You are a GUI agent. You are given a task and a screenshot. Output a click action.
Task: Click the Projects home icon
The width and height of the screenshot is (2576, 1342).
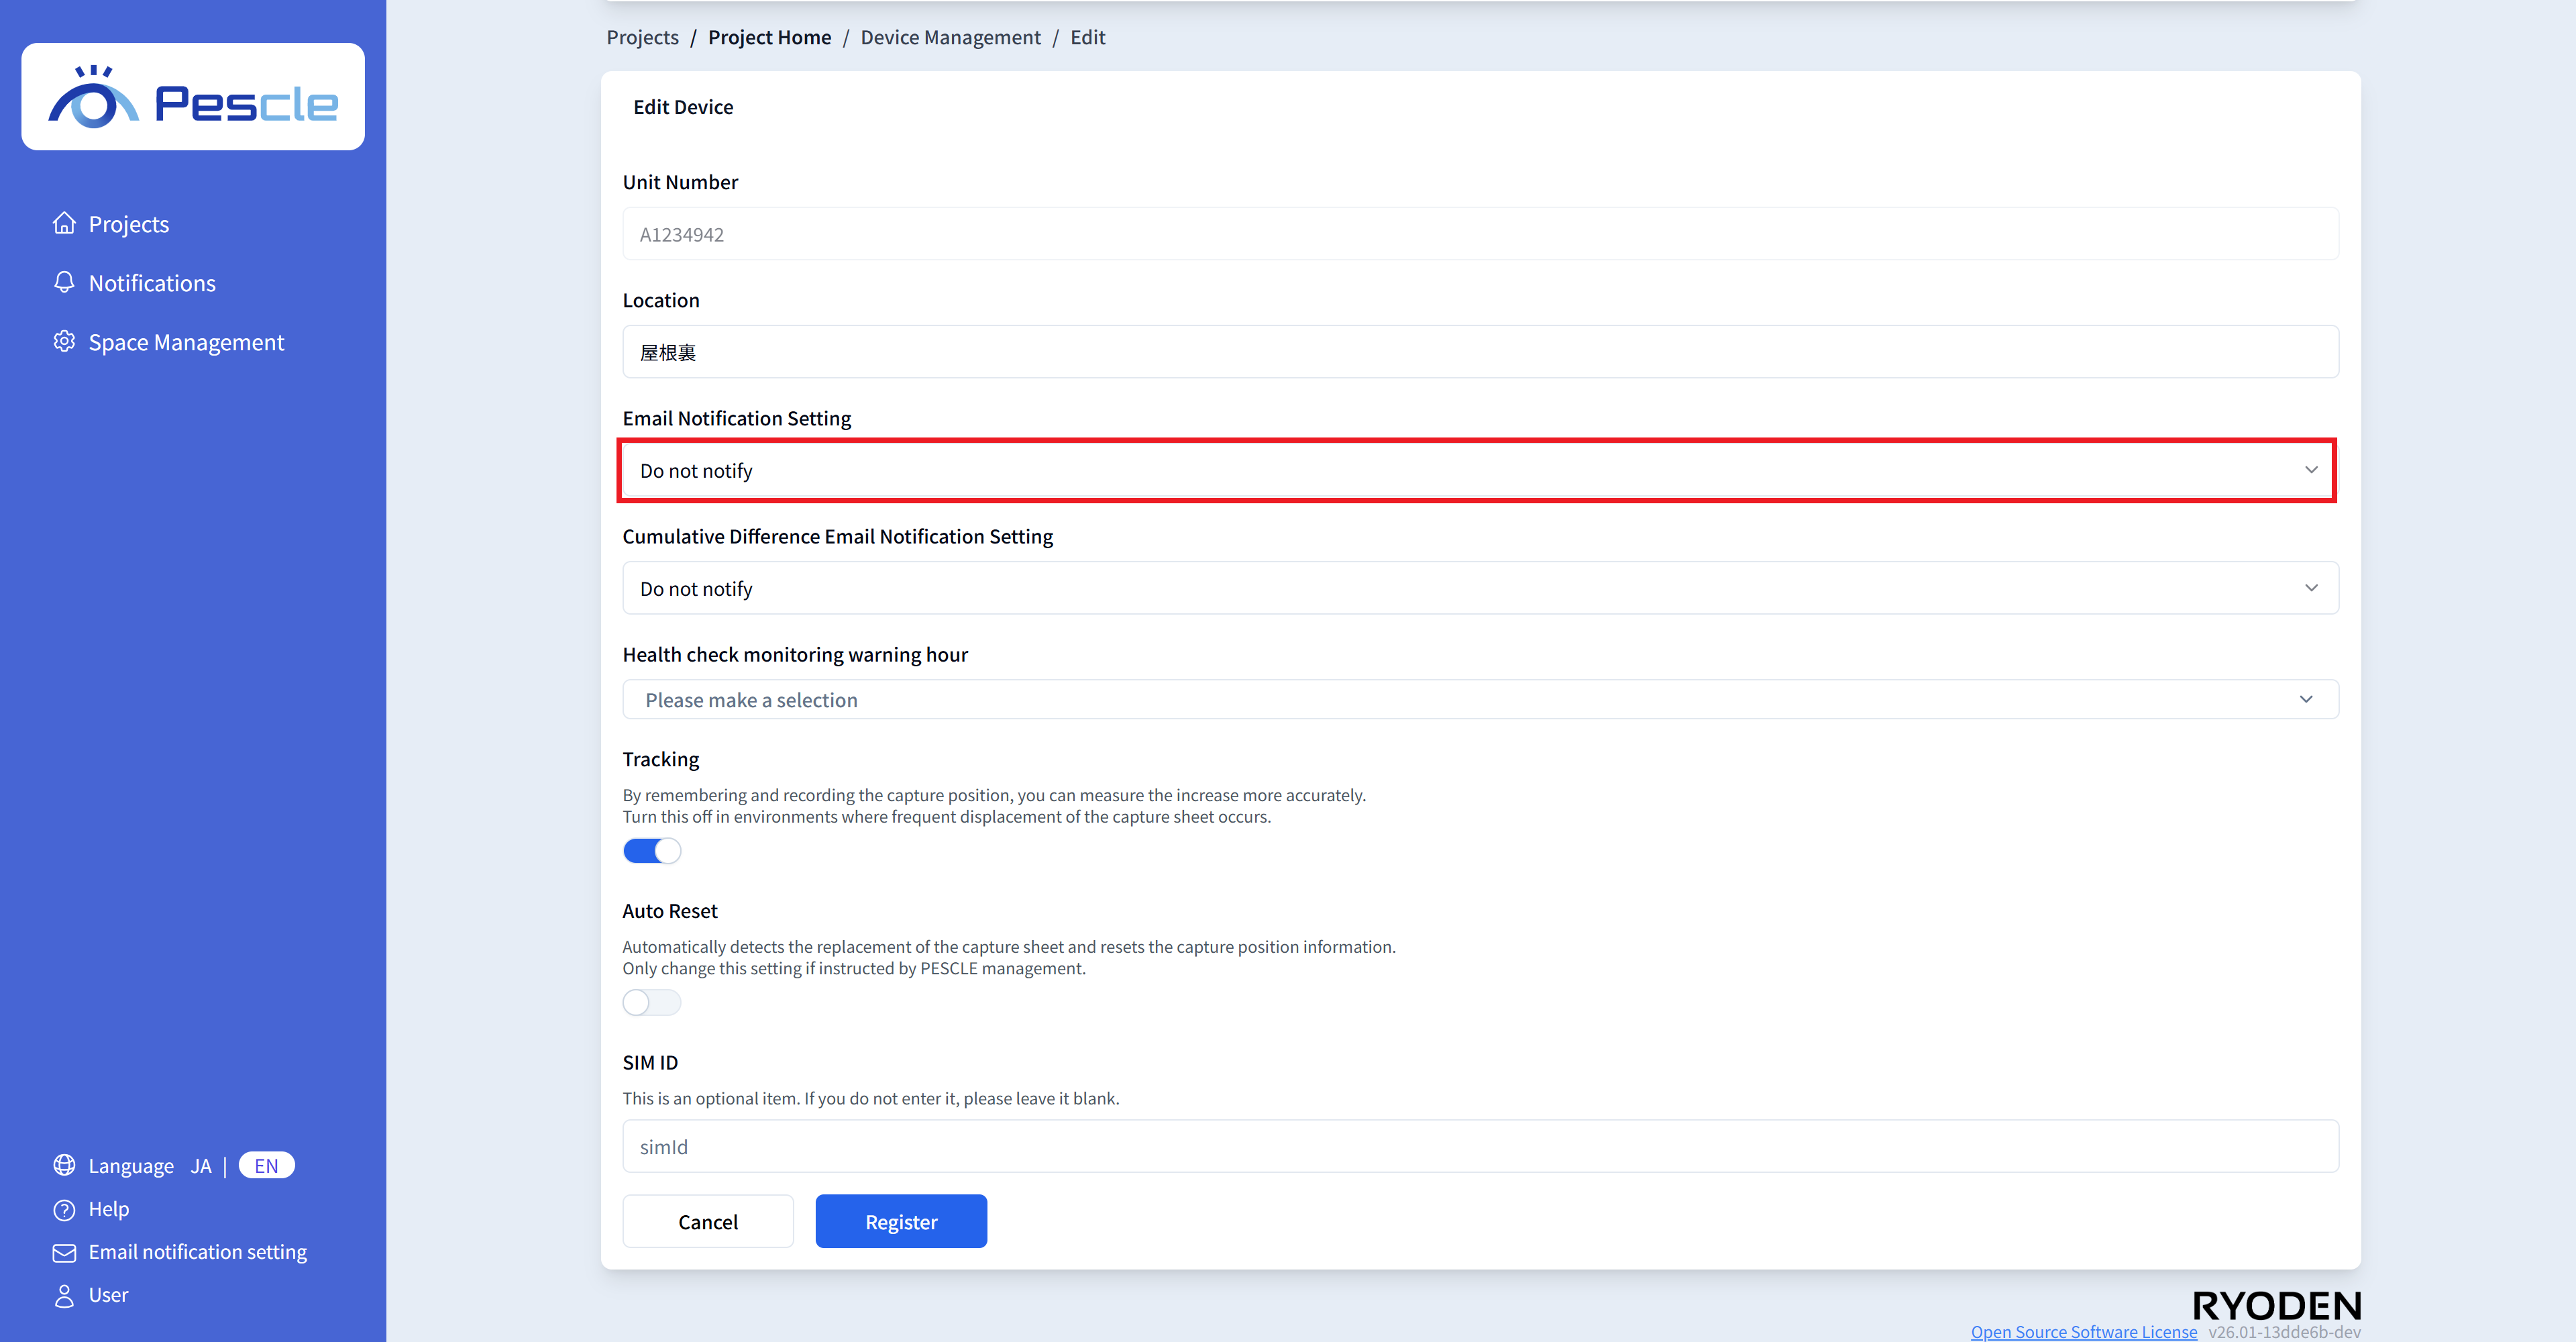pyautogui.click(x=64, y=223)
